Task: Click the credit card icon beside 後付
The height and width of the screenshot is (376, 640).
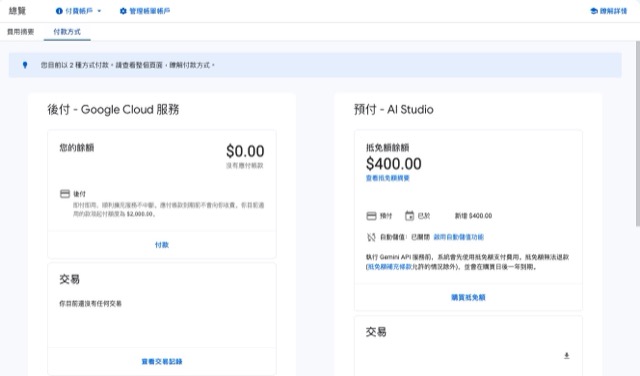Action: 65,194
